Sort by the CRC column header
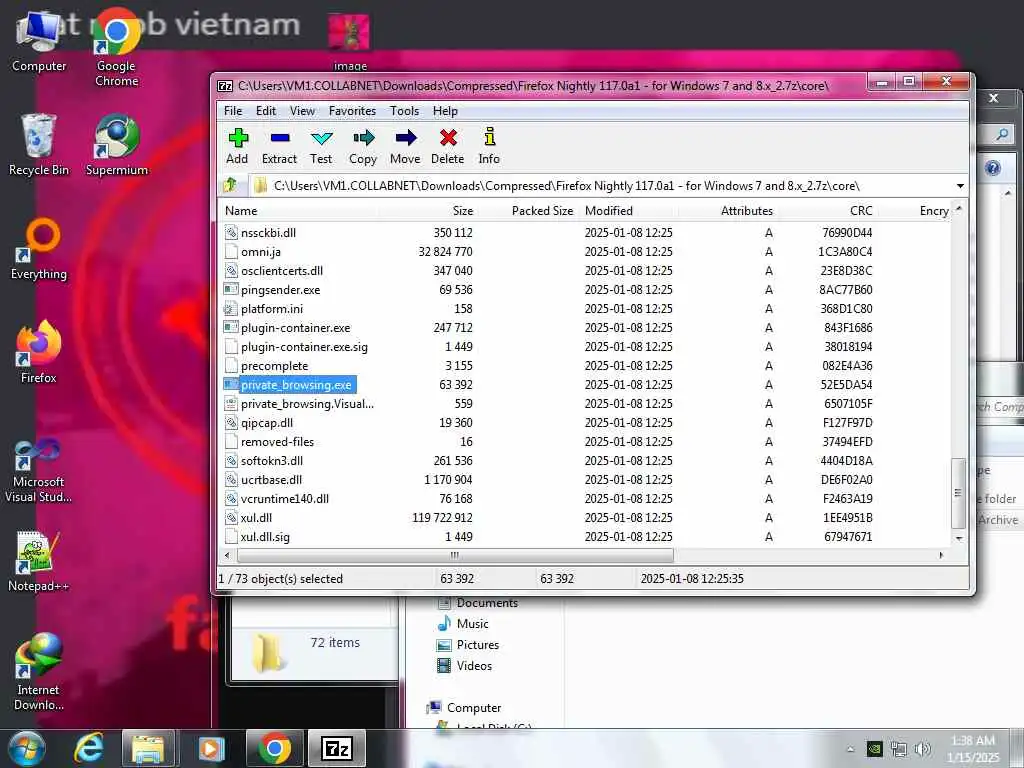1024x768 pixels. click(x=827, y=211)
